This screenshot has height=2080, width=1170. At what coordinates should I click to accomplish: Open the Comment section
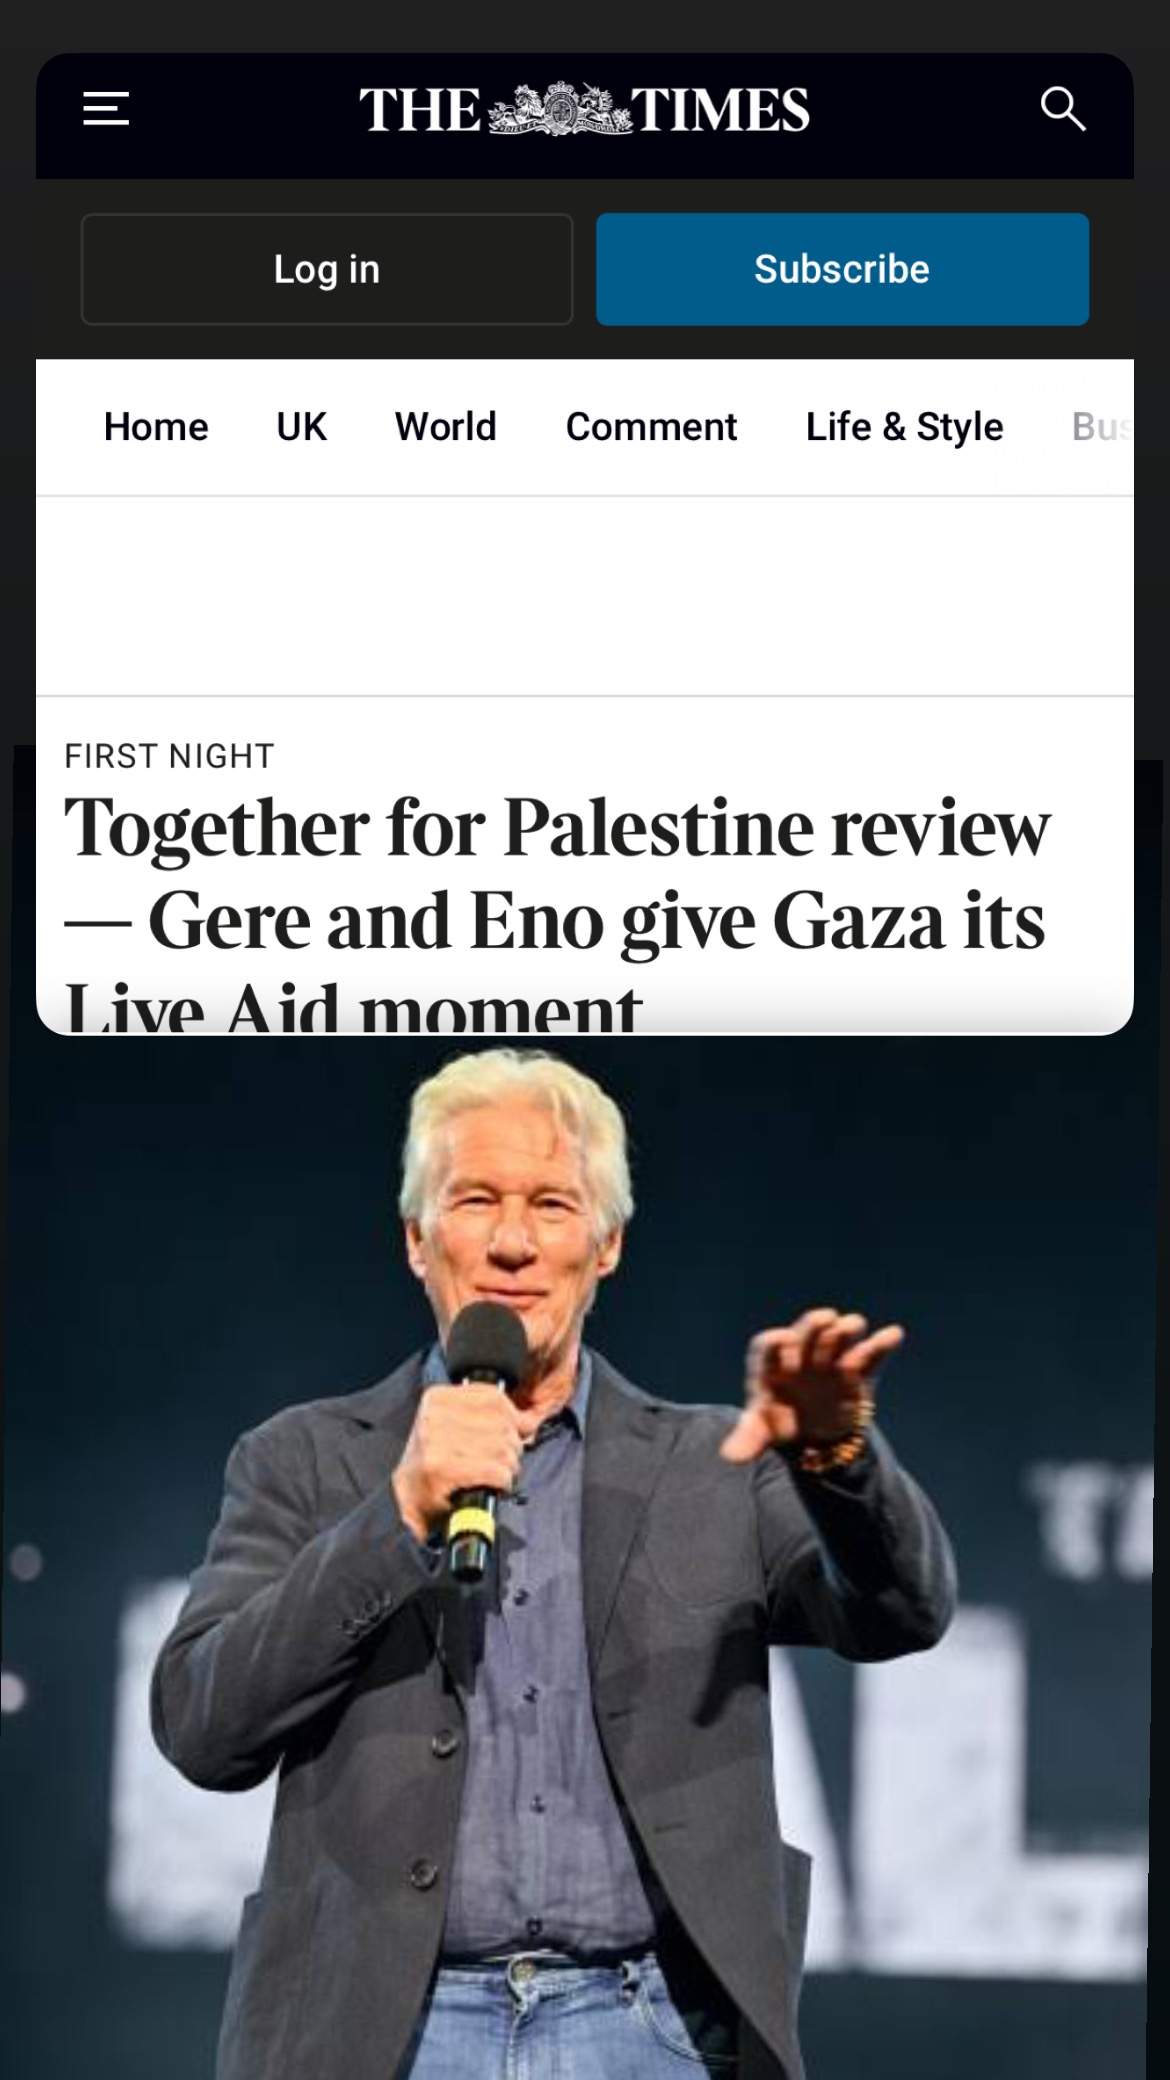tap(651, 427)
